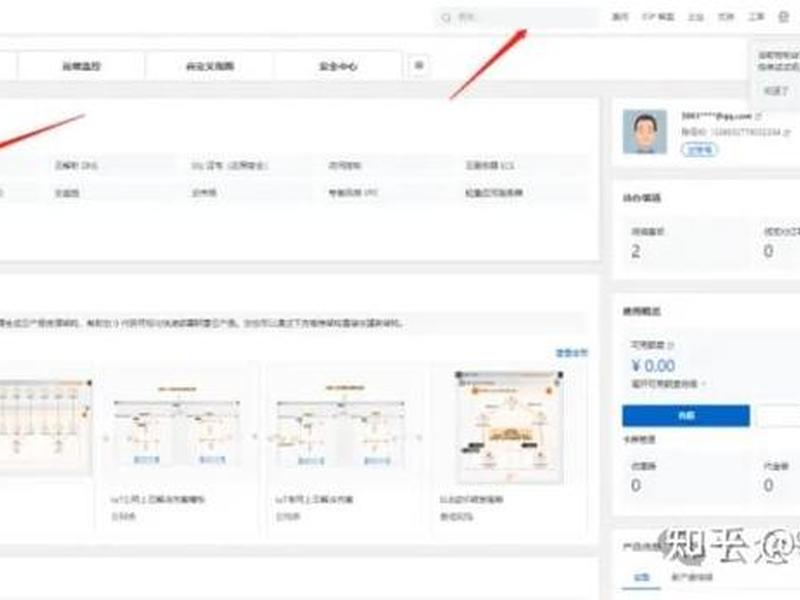800x600 pixels.
Task: Click the 优惠券 count showing 0
Action: click(x=636, y=485)
